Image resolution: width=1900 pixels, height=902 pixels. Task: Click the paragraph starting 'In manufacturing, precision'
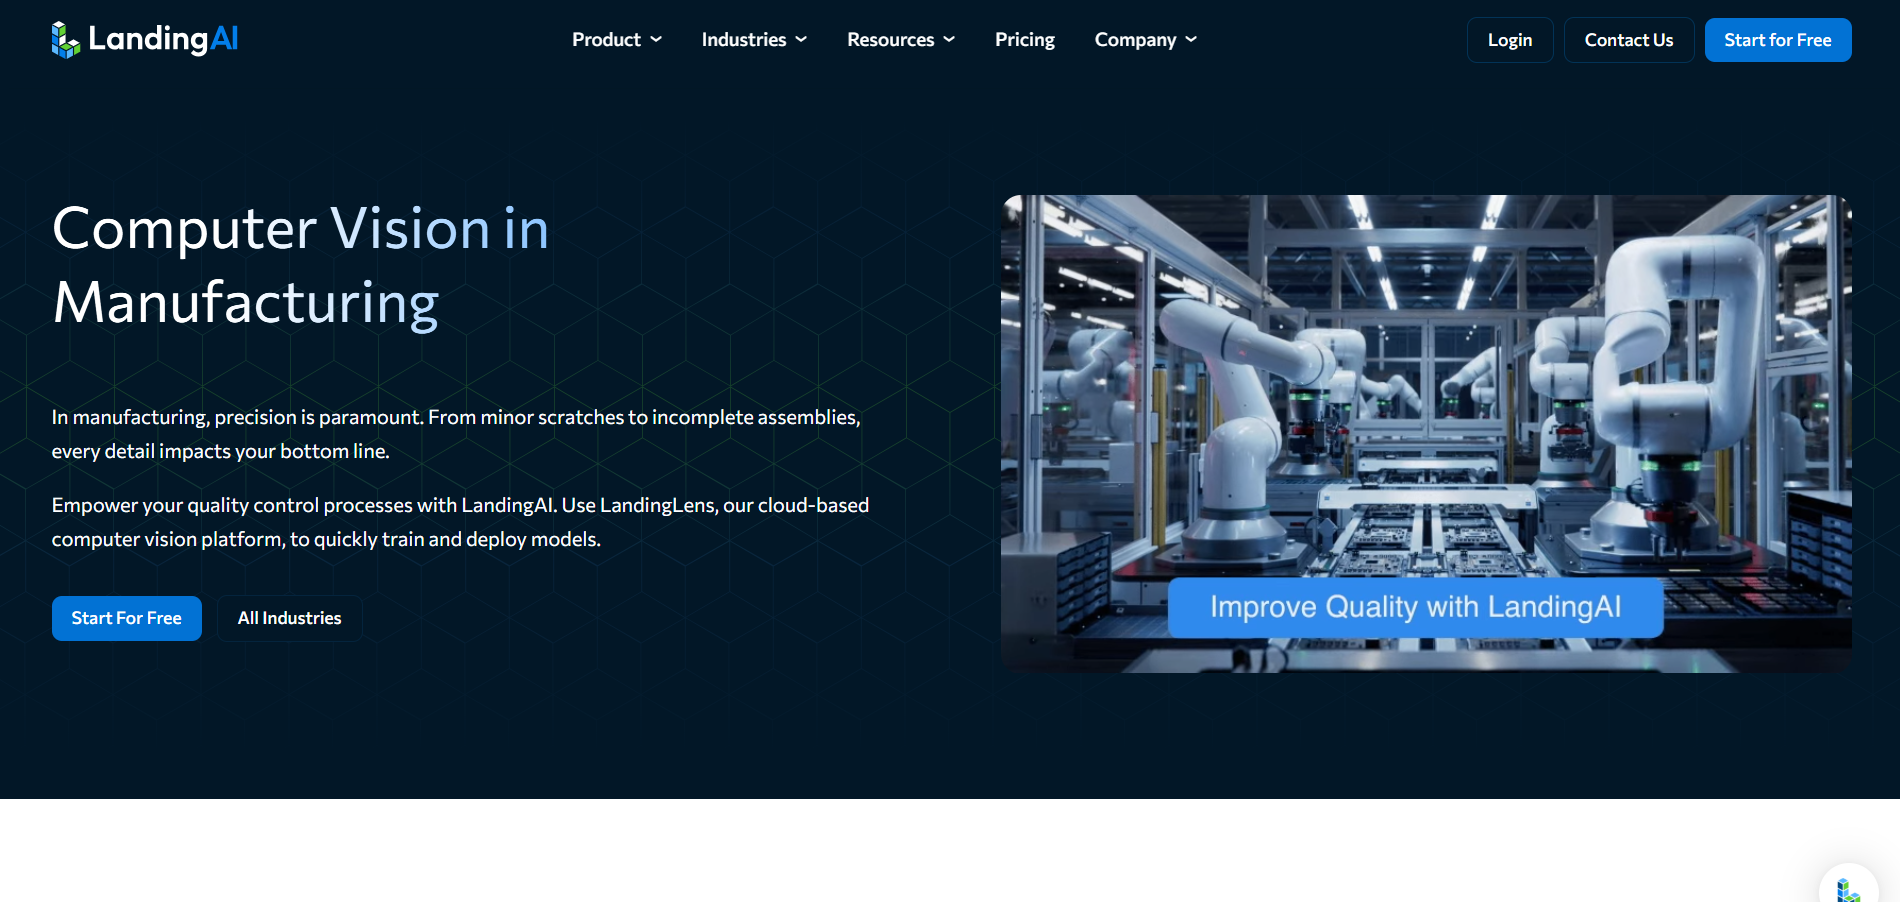tap(456, 434)
